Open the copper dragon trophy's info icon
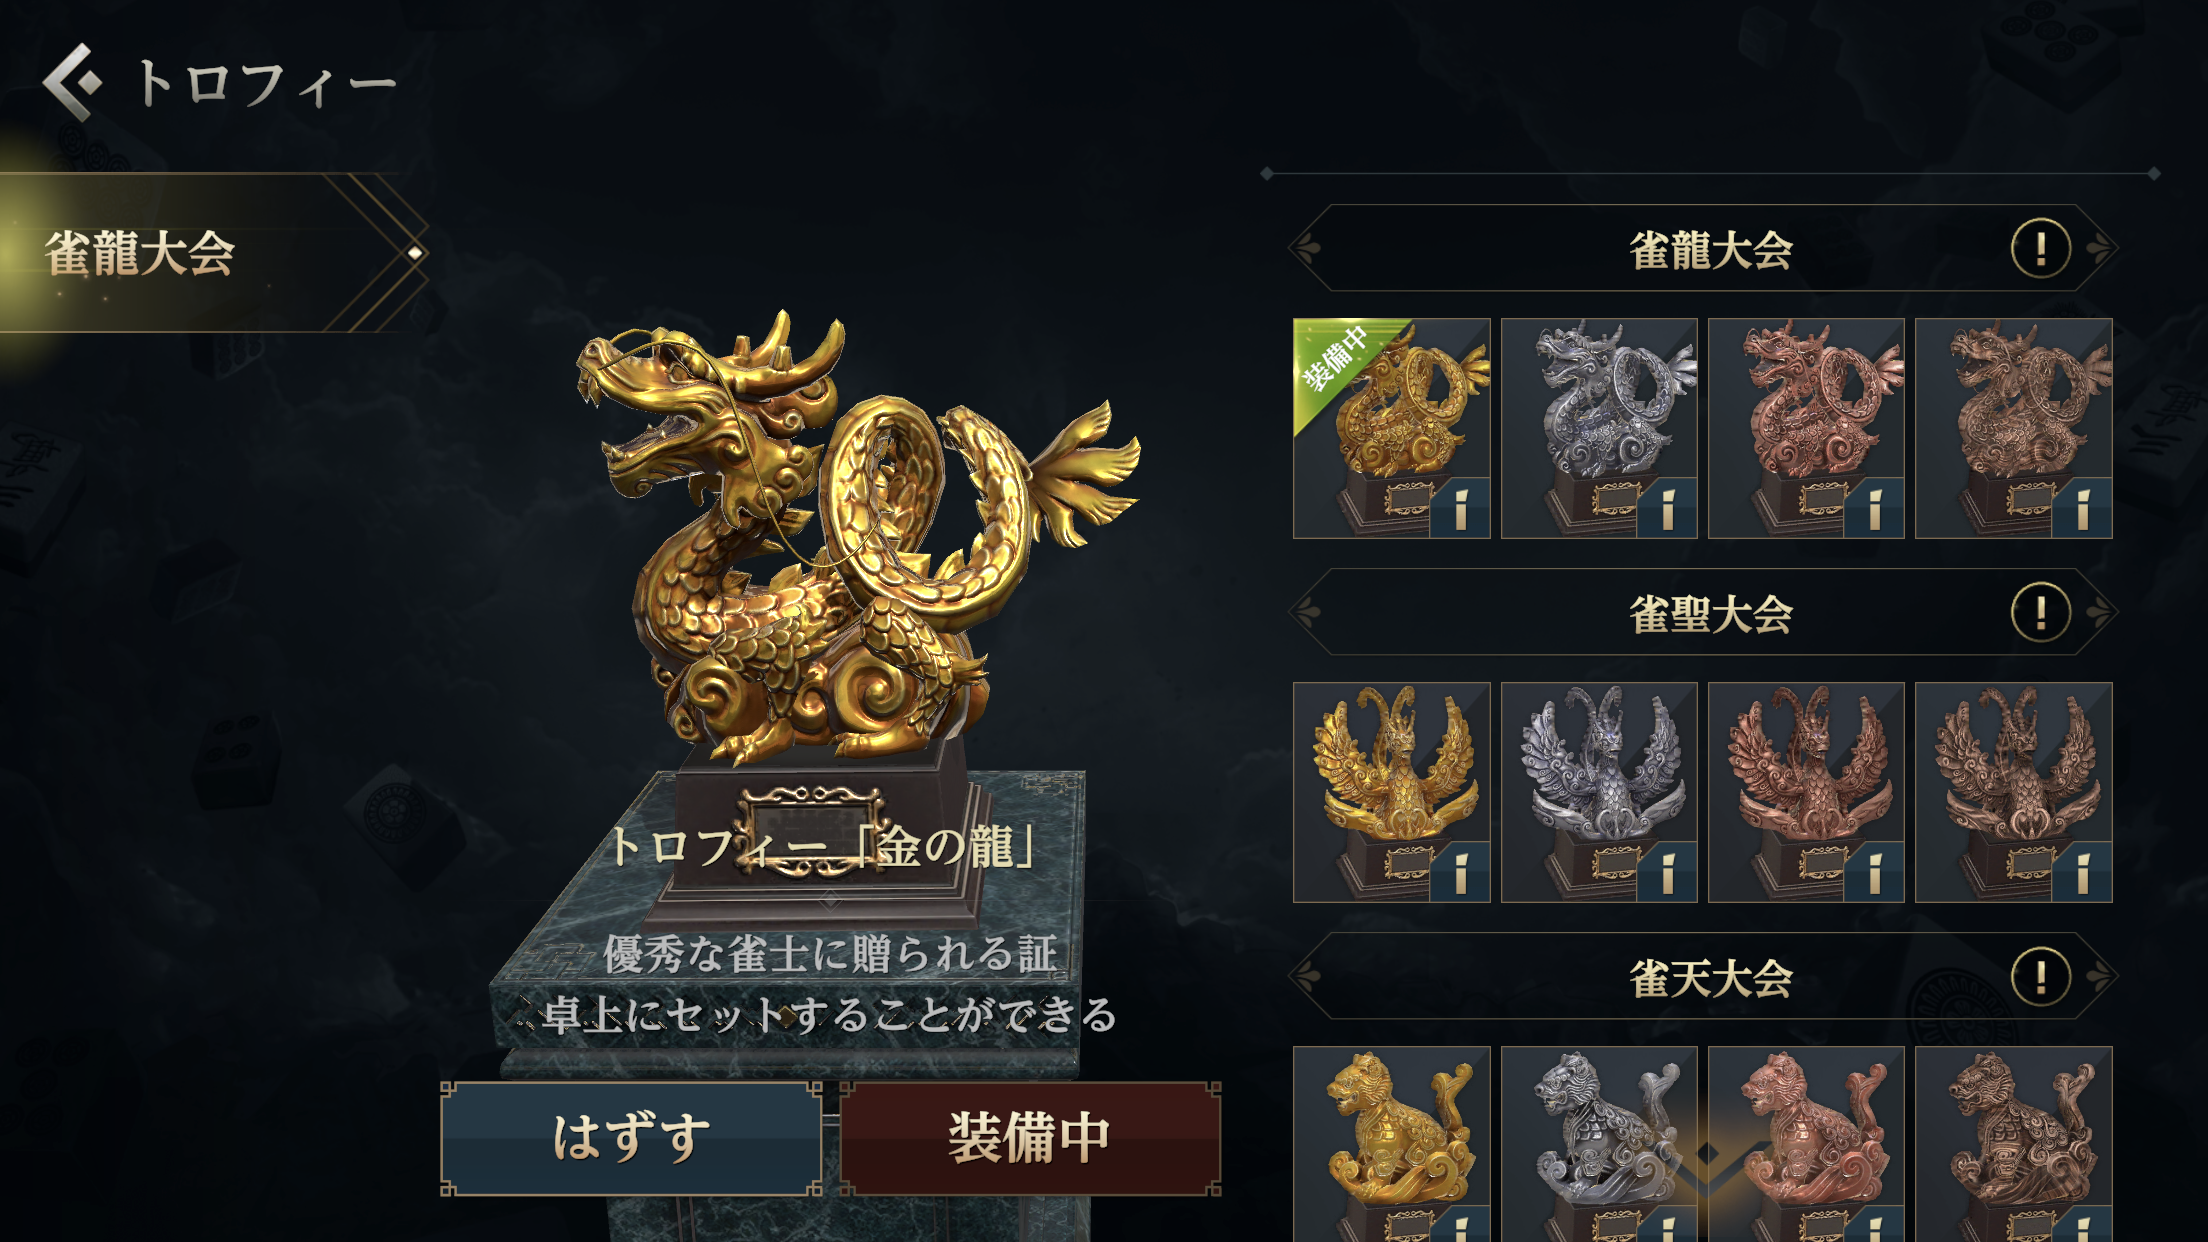Image resolution: width=2208 pixels, height=1242 pixels. point(1874,508)
